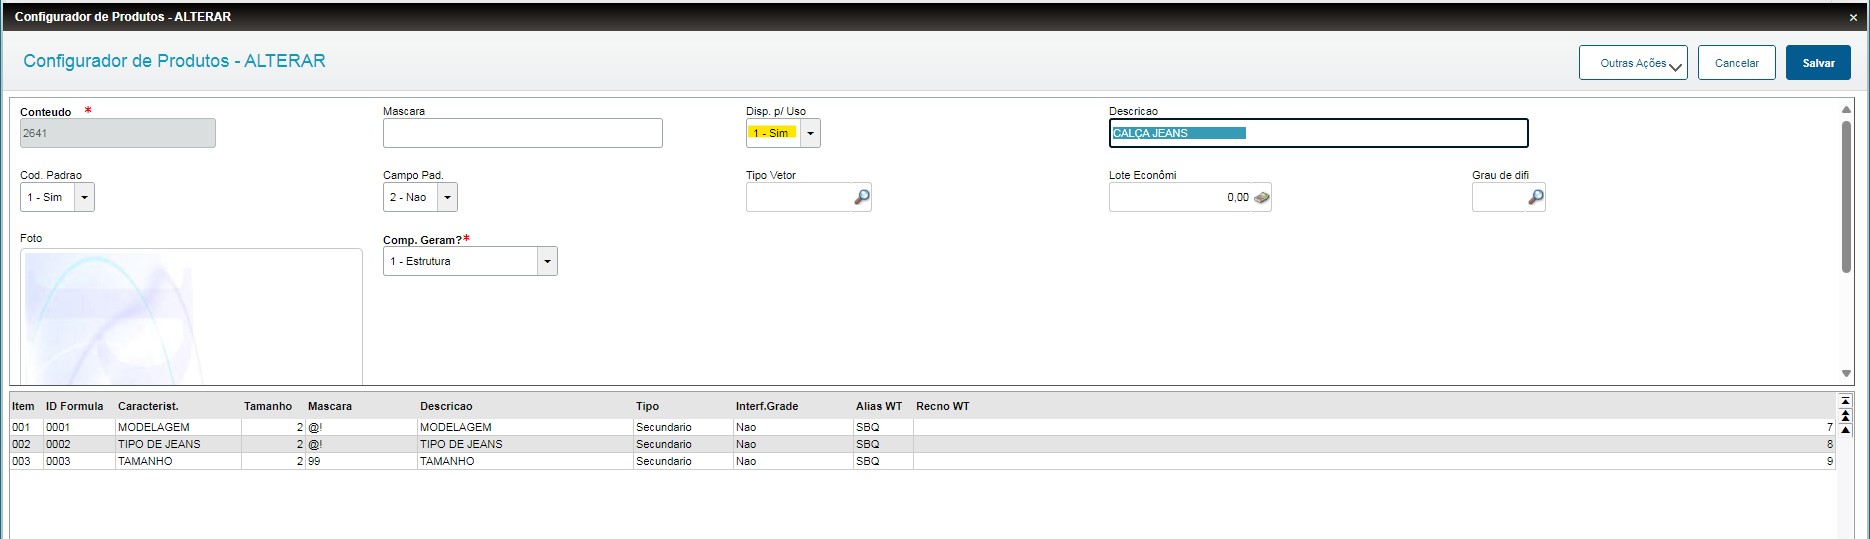The width and height of the screenshot is (1870, 539).
Task: Click Secundario cell in row 003
Action: pos(683,461)
